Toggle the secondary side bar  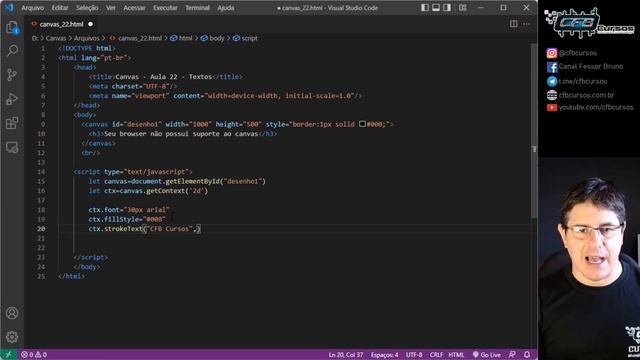(x=447, y=8)
